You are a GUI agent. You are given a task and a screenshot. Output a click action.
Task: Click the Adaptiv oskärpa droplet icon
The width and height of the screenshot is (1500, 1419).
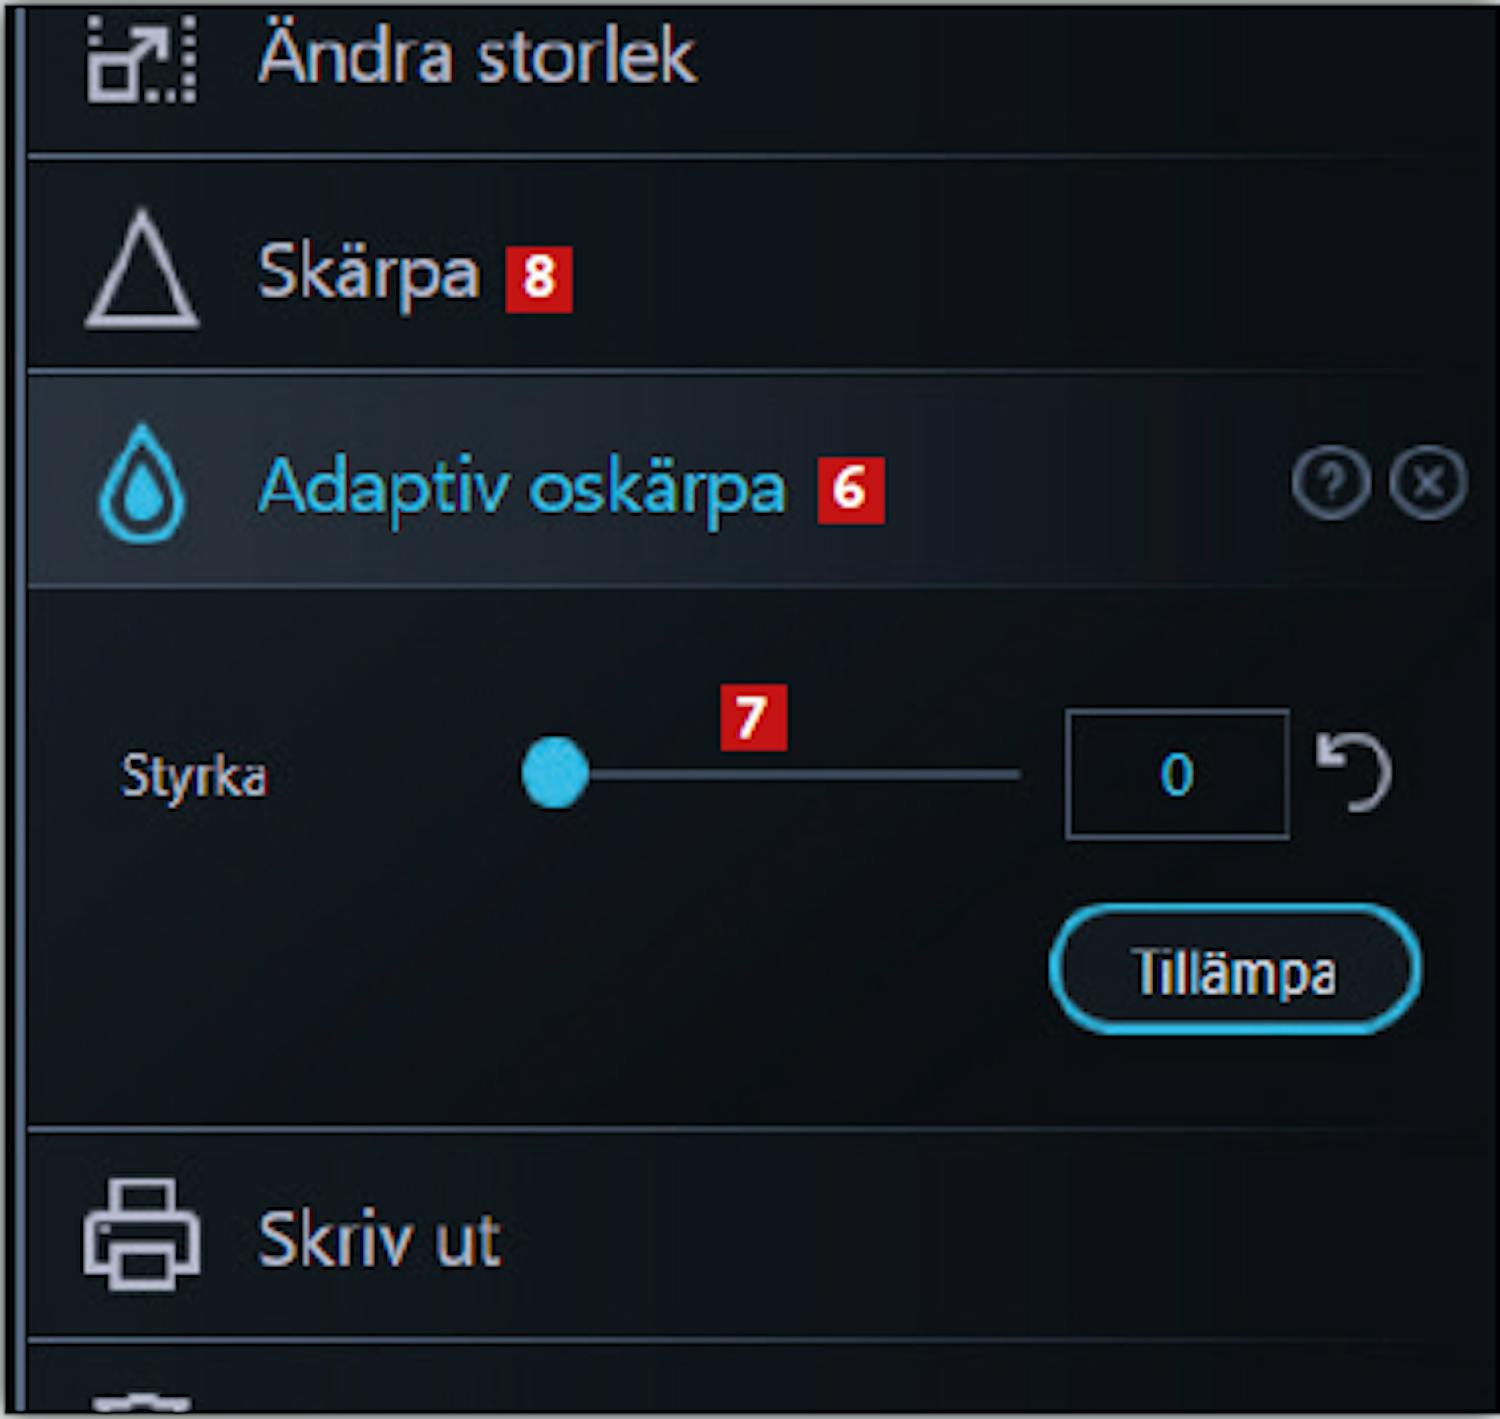click(142, 484)
